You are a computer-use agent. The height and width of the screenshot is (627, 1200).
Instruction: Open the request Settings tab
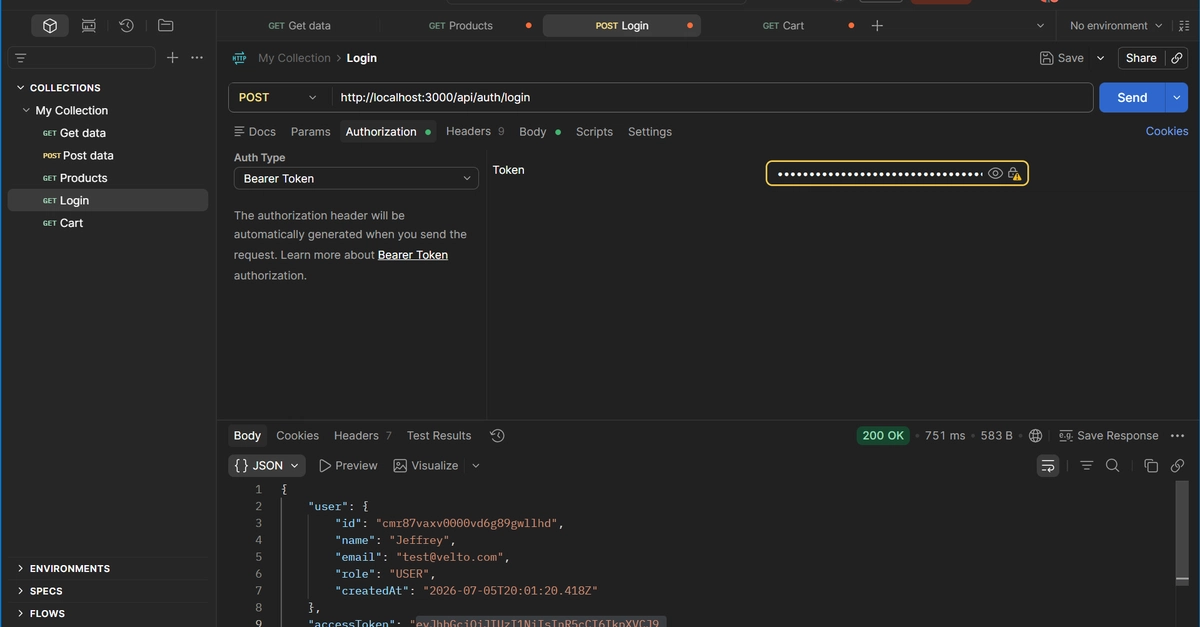click(650, 132)
